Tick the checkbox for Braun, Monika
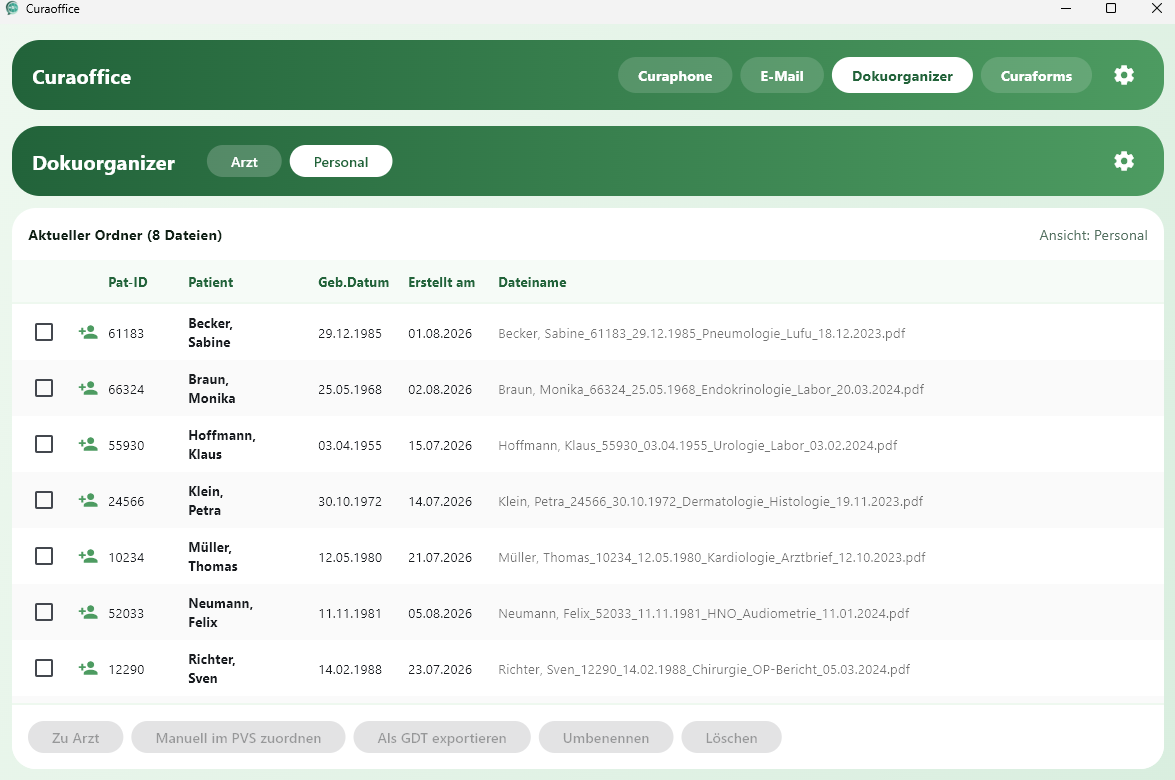Screen dimensions: 1175x780 [x=44, y=388]
